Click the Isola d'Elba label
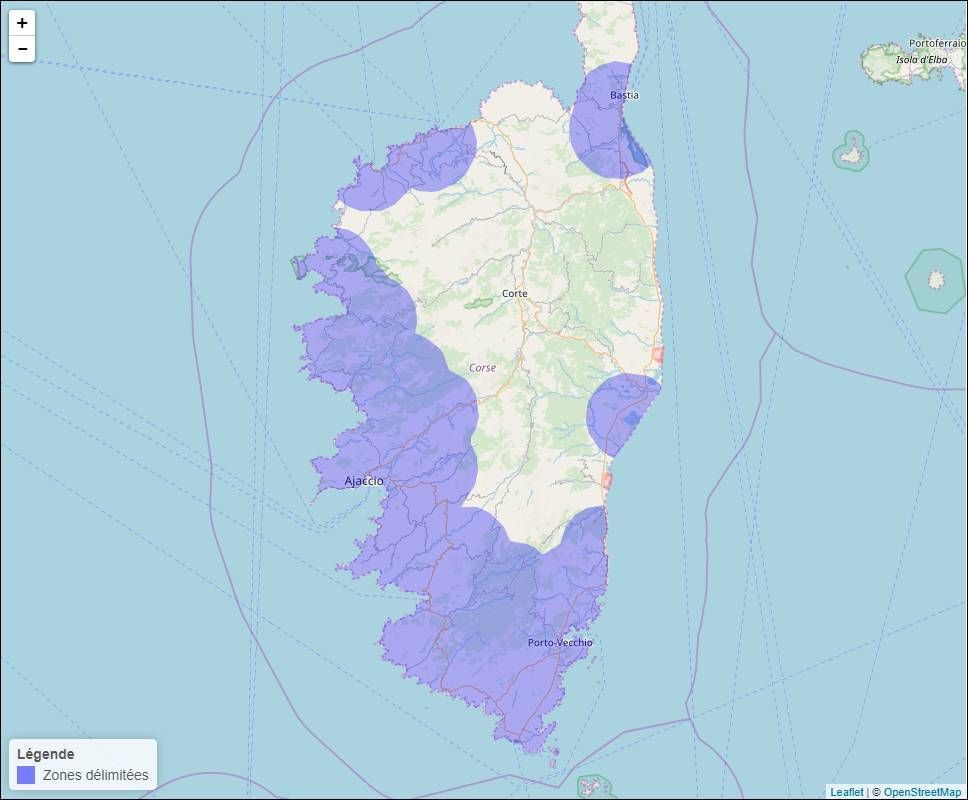 (x=921, y=60)
